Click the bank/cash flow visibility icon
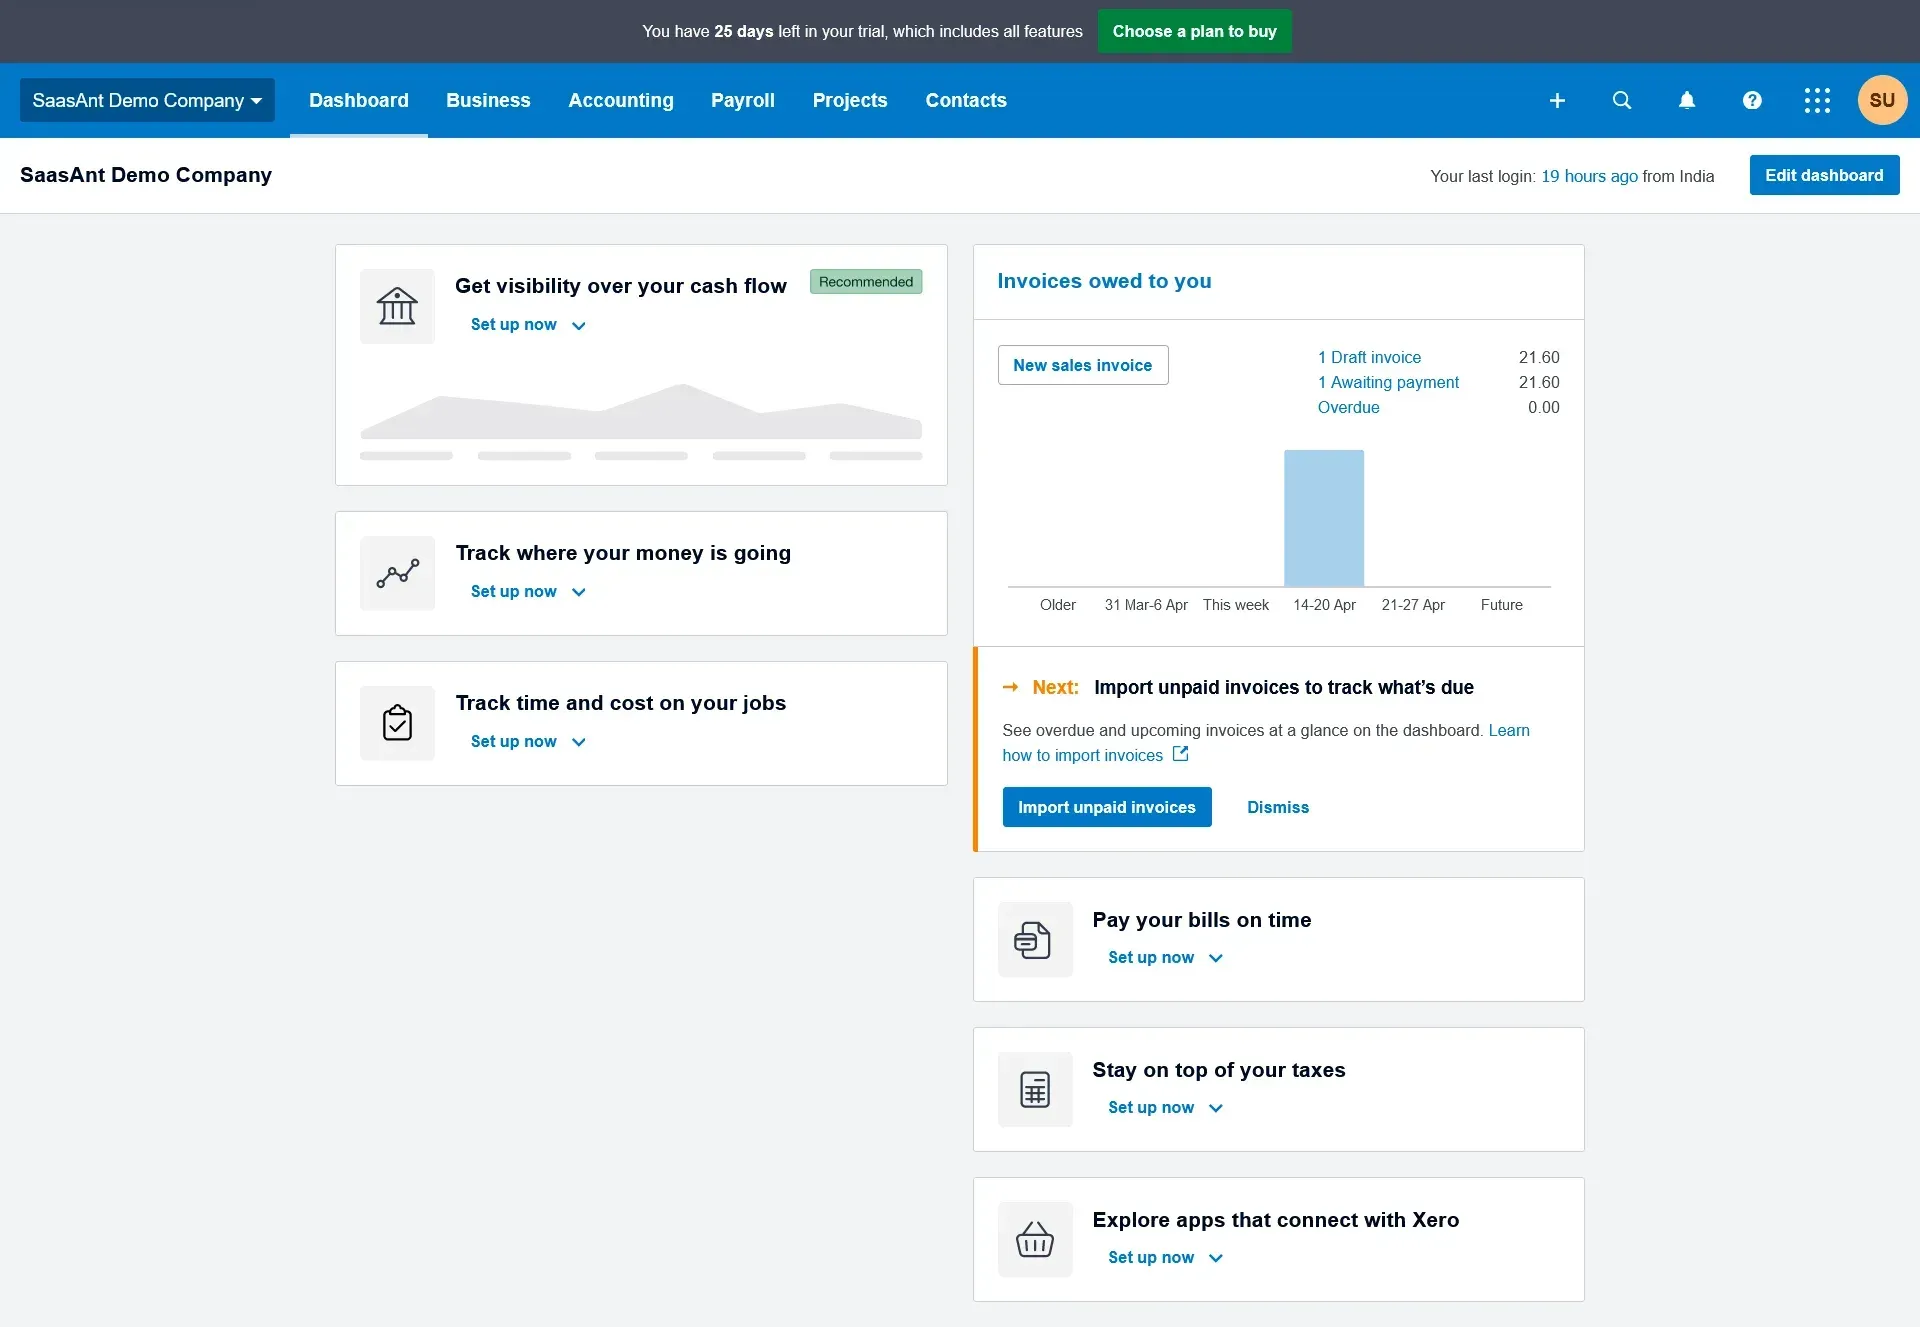Viewport: 1920px width, 1327px height. [x=395, y=305]
